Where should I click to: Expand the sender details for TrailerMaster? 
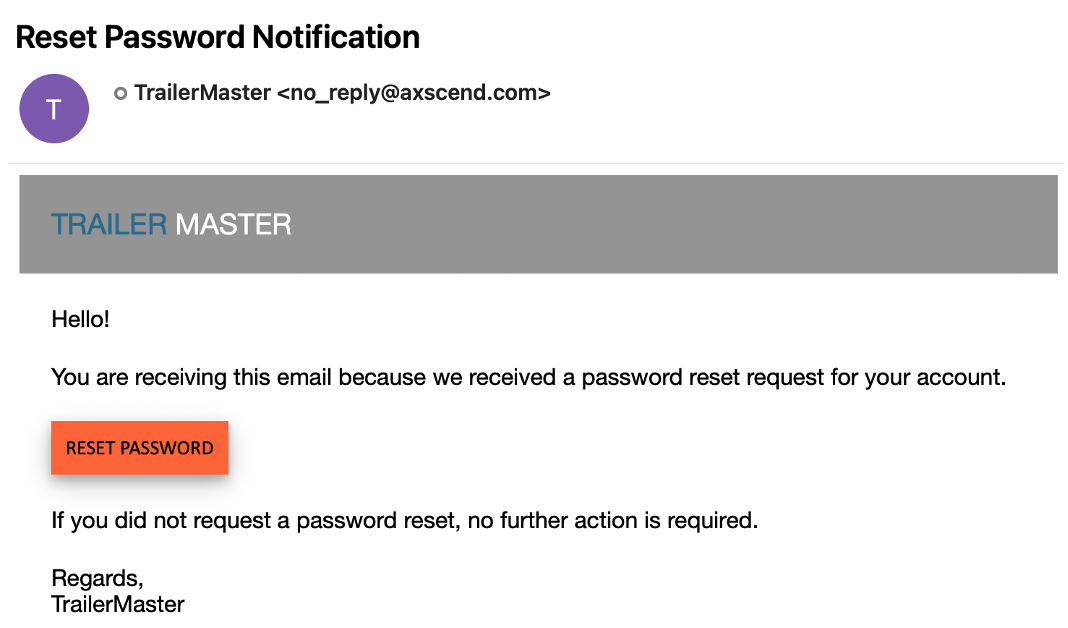[340, 93]
